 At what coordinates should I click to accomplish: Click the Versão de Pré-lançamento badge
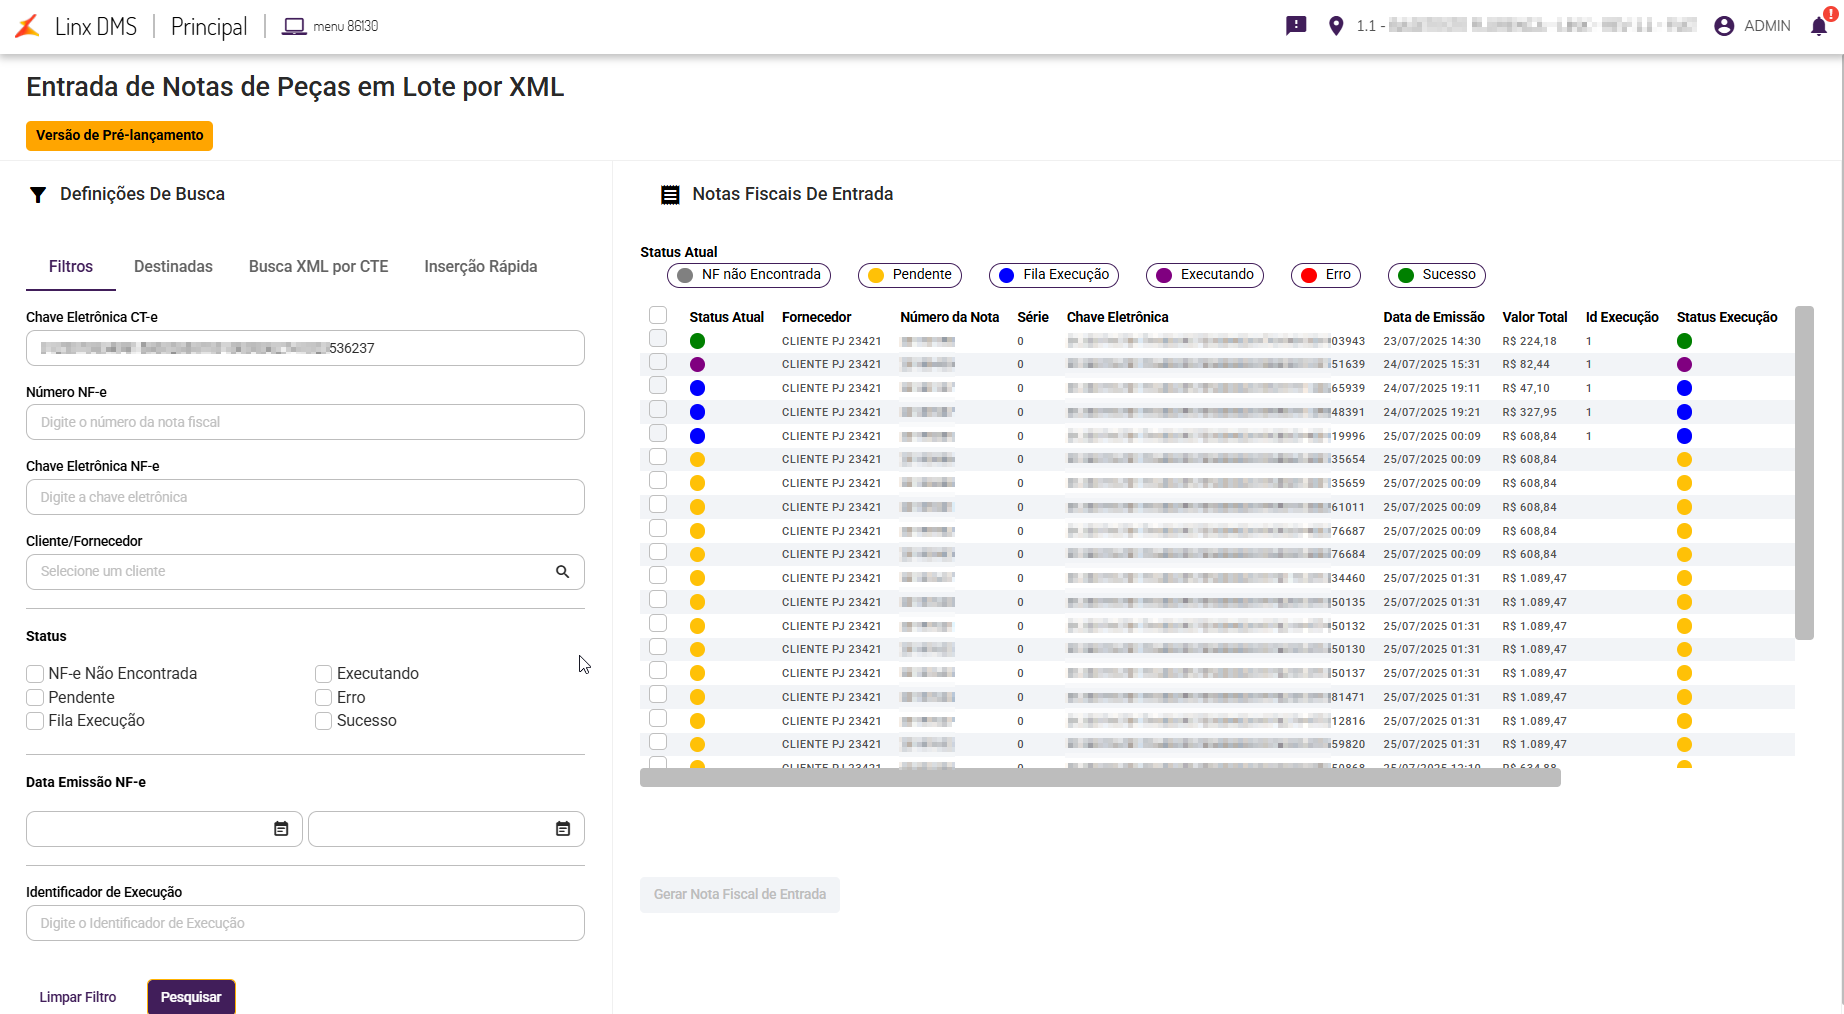120,136
